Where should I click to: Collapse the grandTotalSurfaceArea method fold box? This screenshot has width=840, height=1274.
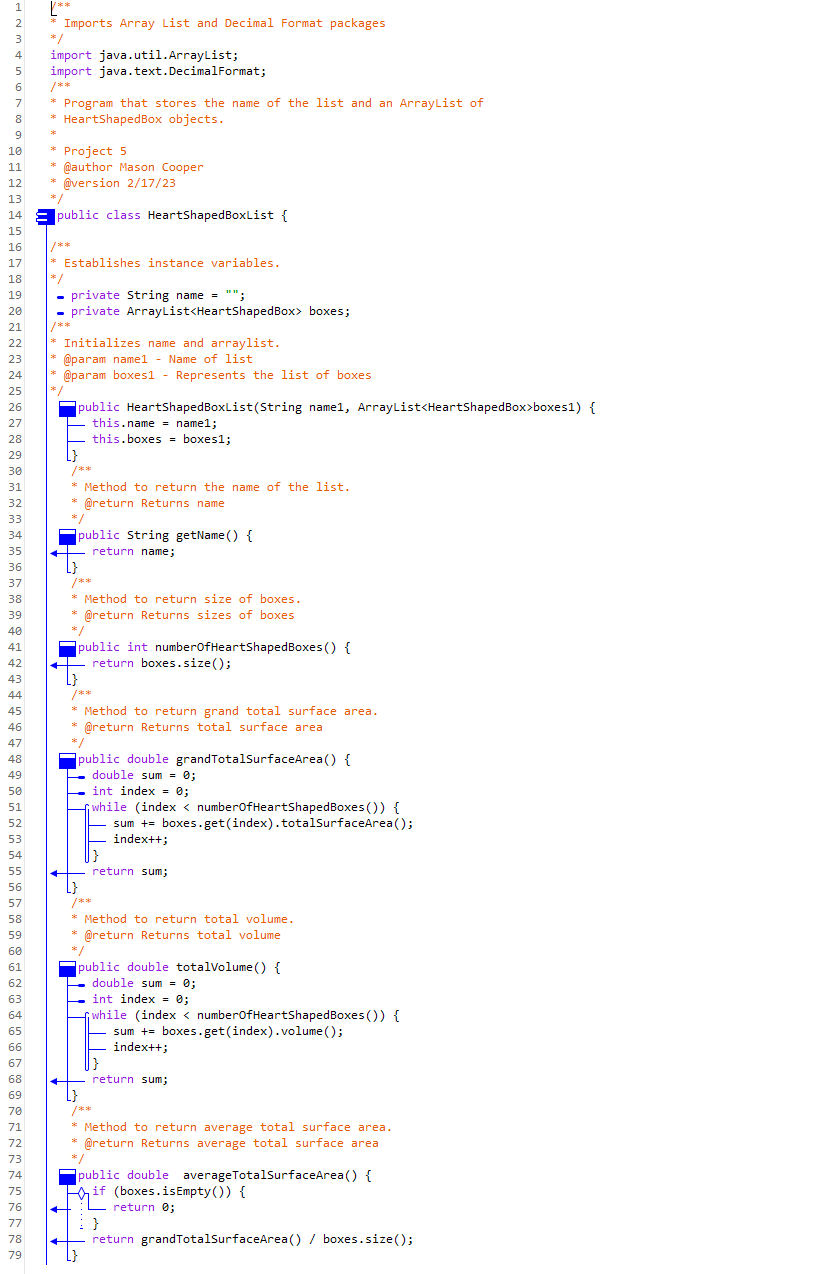pos(68,760)
